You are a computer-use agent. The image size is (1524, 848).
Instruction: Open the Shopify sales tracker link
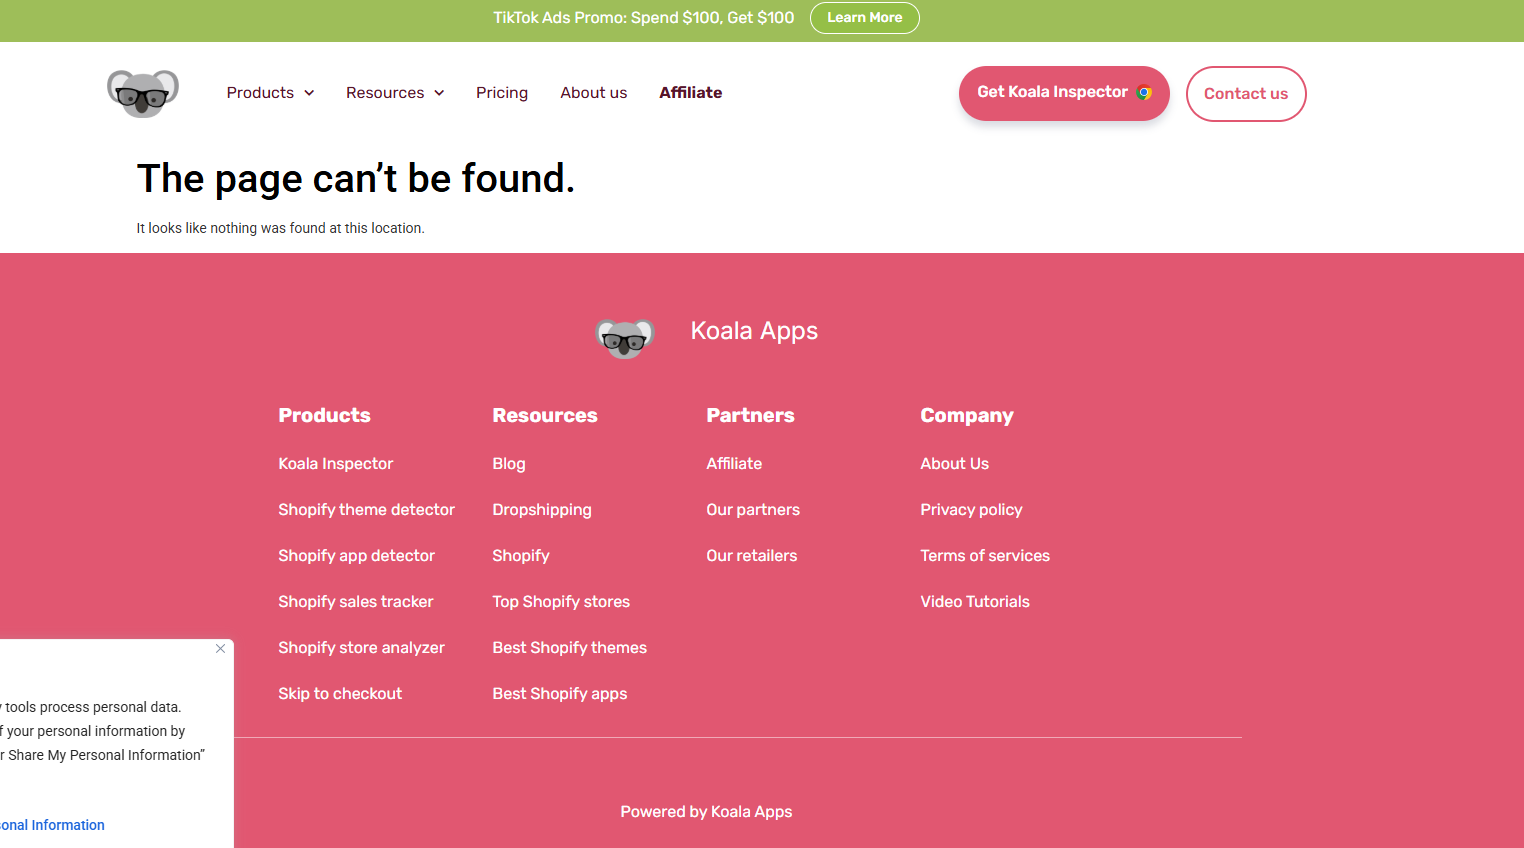[355, 602]
